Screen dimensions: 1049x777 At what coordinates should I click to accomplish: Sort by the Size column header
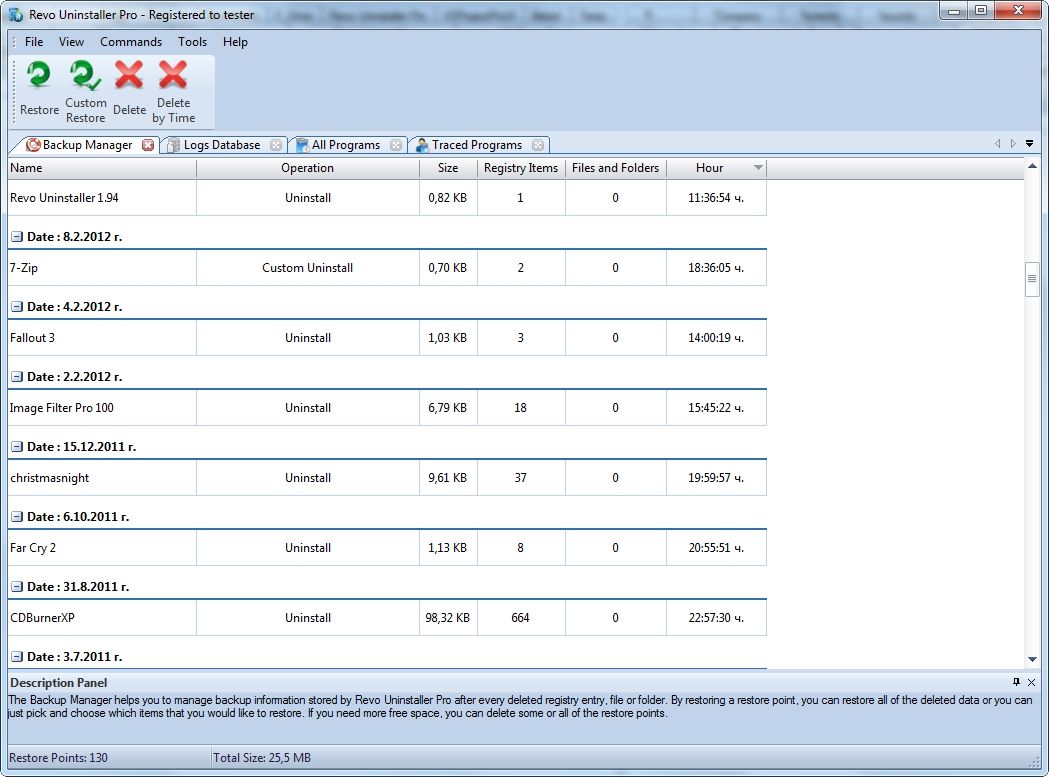point(448,168)
